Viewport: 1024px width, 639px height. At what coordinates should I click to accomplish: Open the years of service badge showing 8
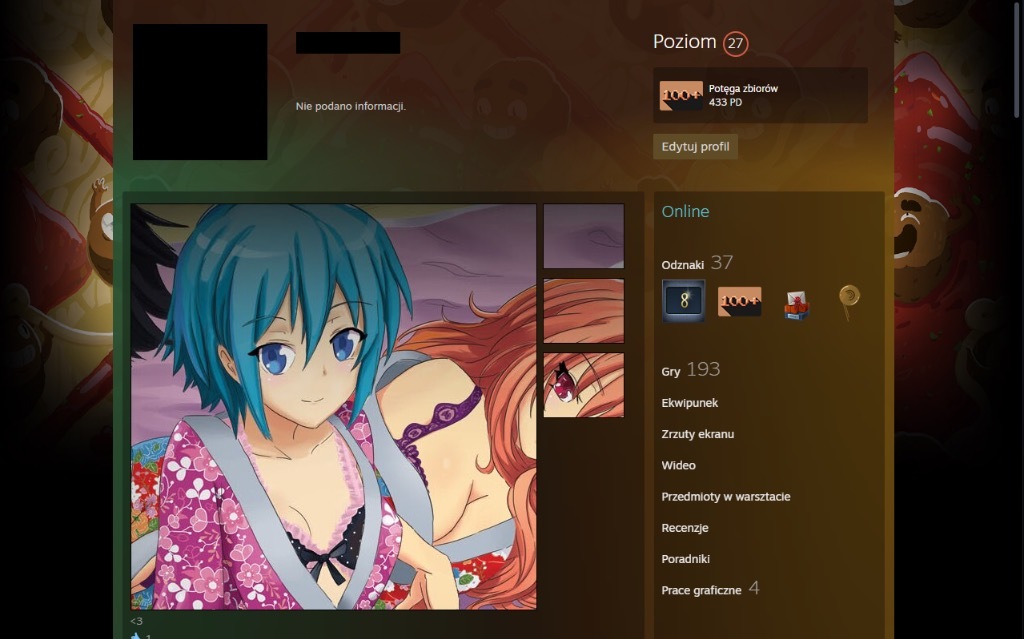[x=683, y=301]
